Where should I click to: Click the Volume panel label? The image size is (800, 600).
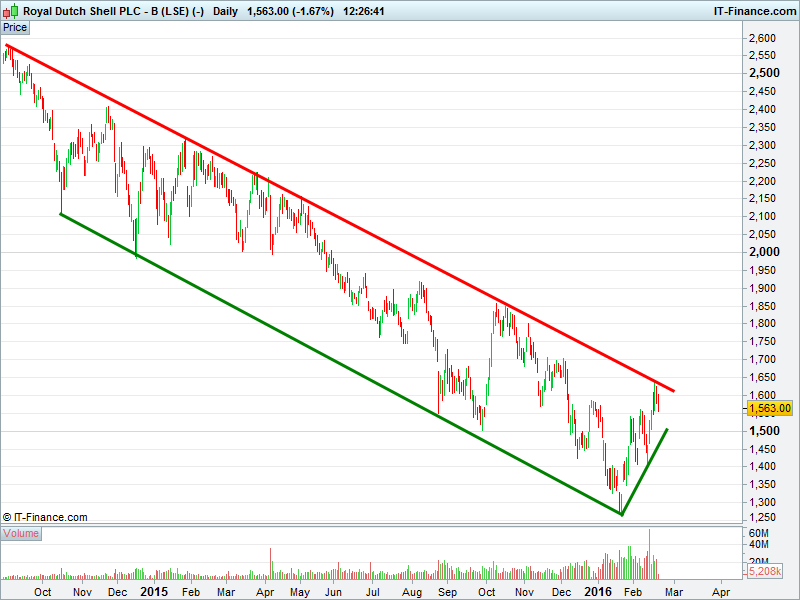click(x=21, y=533)
